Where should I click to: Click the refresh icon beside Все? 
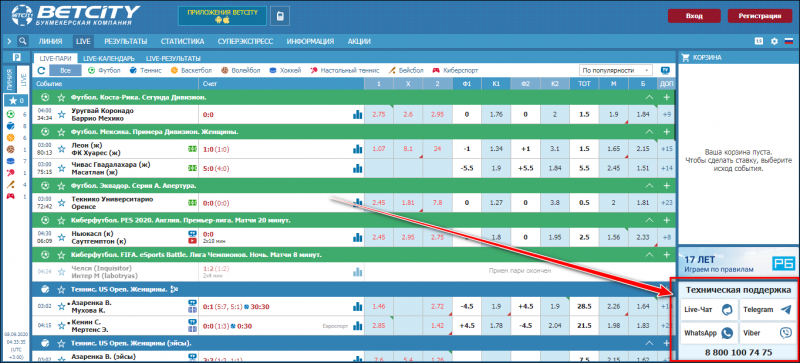point(41,70)
